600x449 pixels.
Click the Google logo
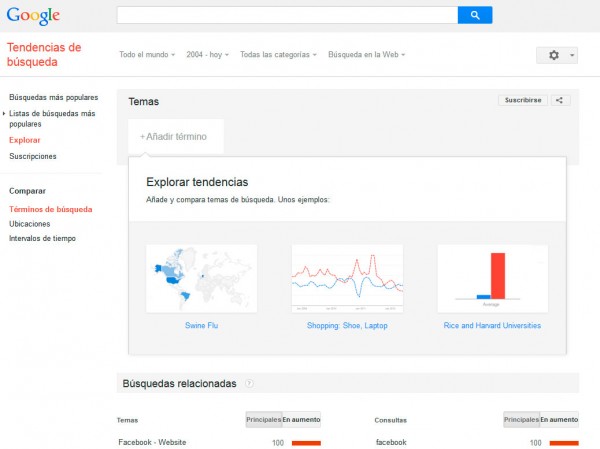tap(33, 16)
